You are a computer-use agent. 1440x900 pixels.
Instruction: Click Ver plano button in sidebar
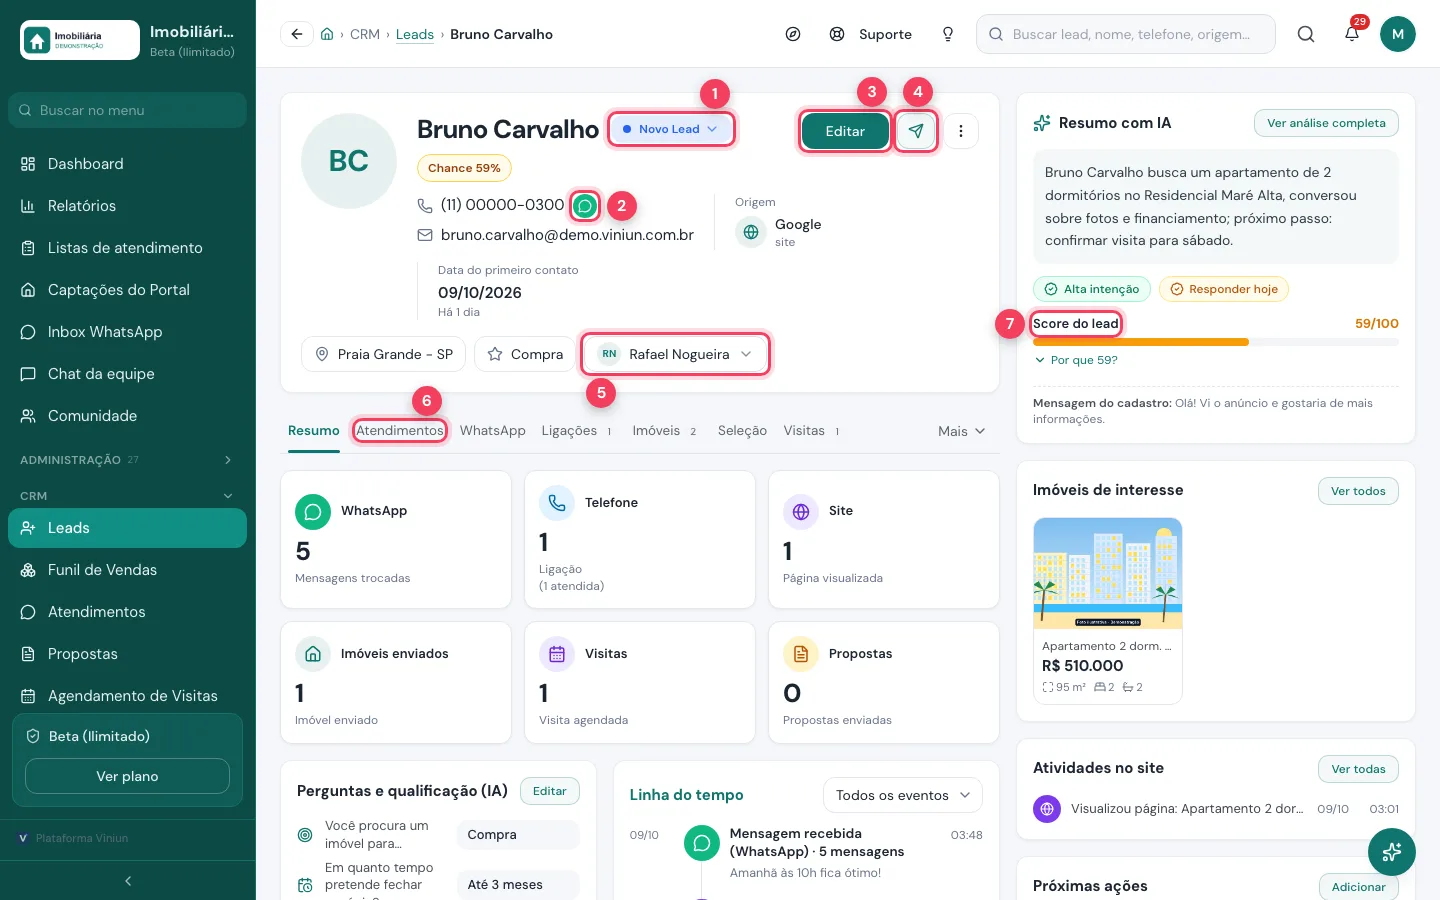coord(127,776)
